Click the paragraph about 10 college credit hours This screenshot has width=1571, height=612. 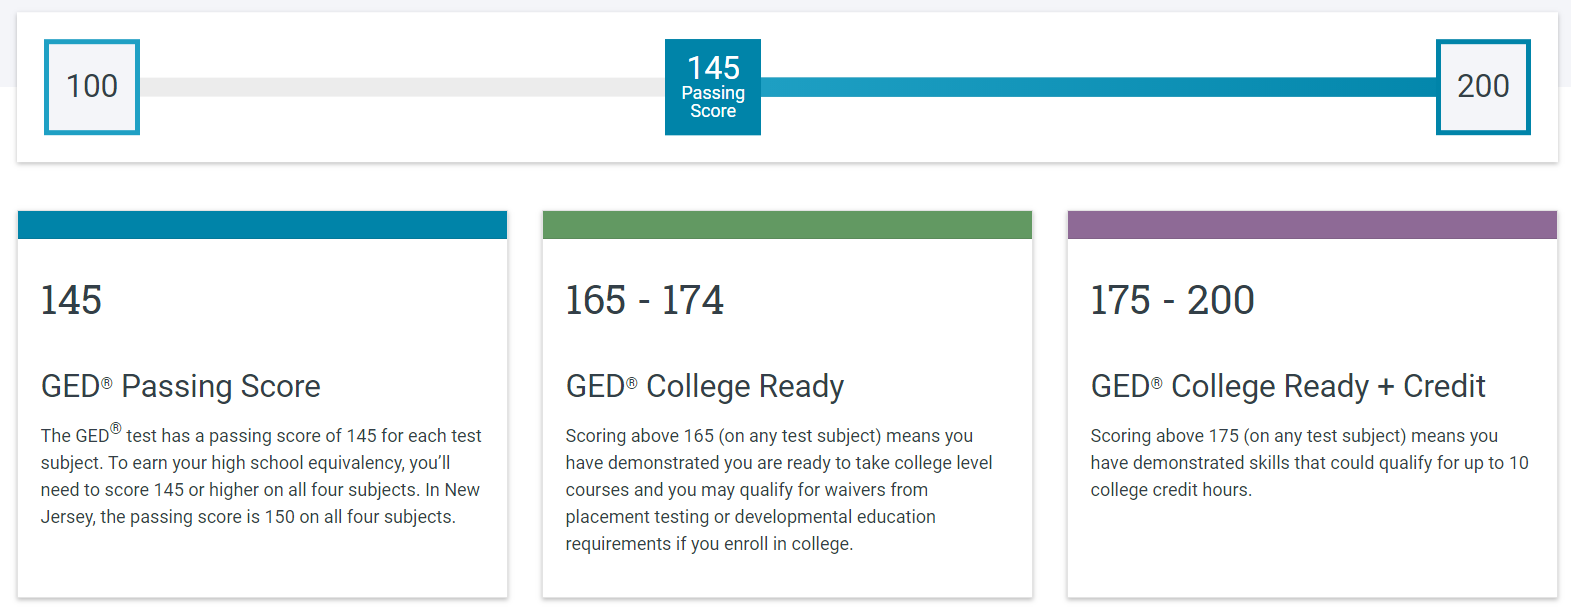tap(1309, 463)
